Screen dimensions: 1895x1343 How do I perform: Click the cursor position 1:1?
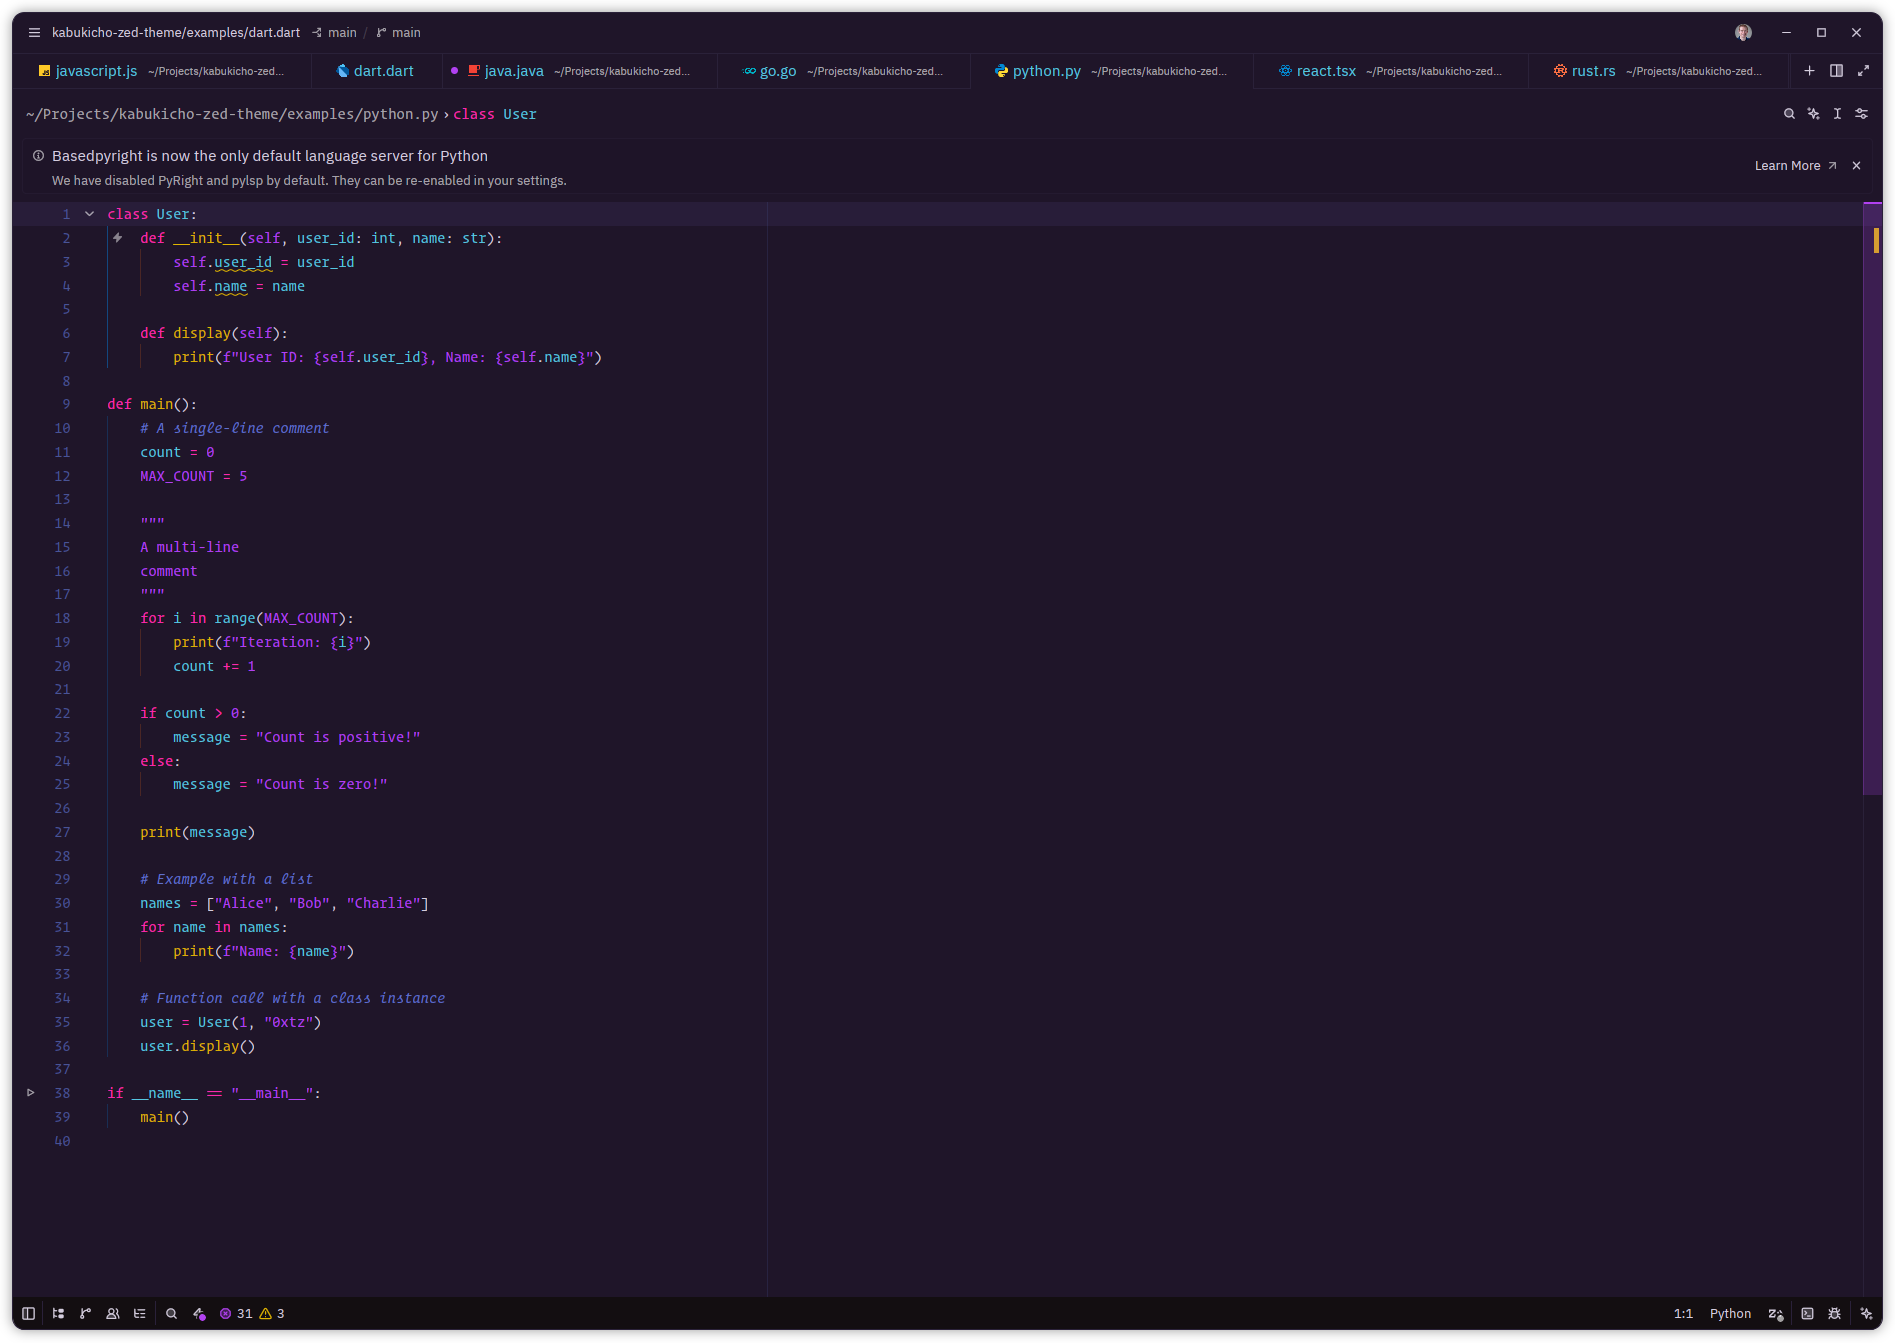tap(1684, 1314)
